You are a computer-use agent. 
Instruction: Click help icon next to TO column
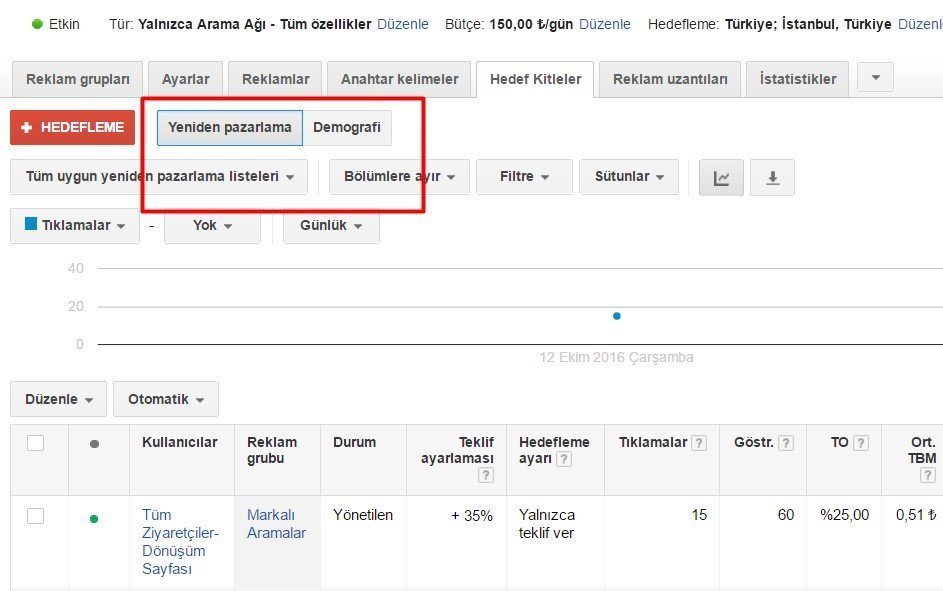click(x=861, y=443)
